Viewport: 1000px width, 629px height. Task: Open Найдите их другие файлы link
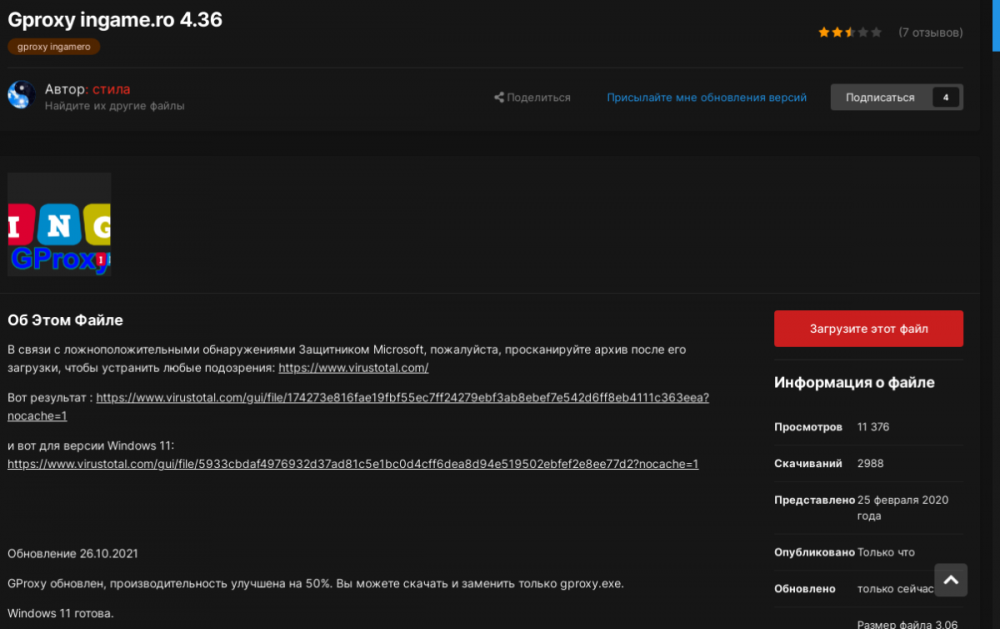(x=114, y=106)
